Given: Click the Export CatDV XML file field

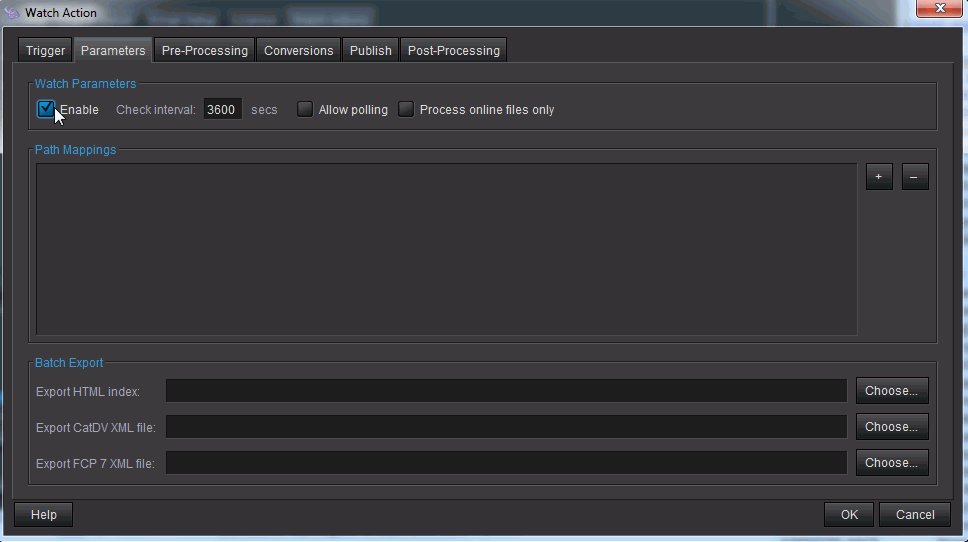Looking at the screenshot, I should [x=506, y=427].
